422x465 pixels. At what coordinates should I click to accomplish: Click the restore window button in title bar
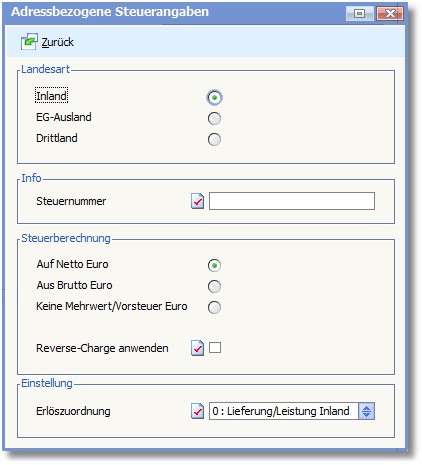pyautogui.click(x=360, y=13)
